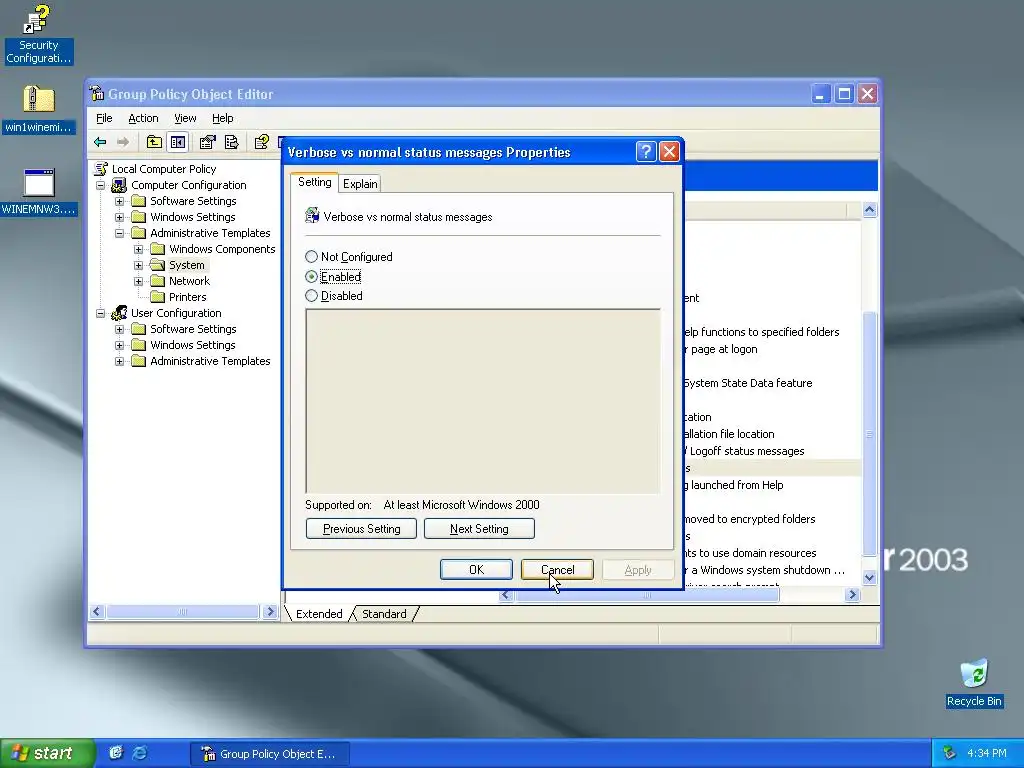Click the Previous Setting button
The height and width of the screenshot is (768, 1024).
coord(361,529)
